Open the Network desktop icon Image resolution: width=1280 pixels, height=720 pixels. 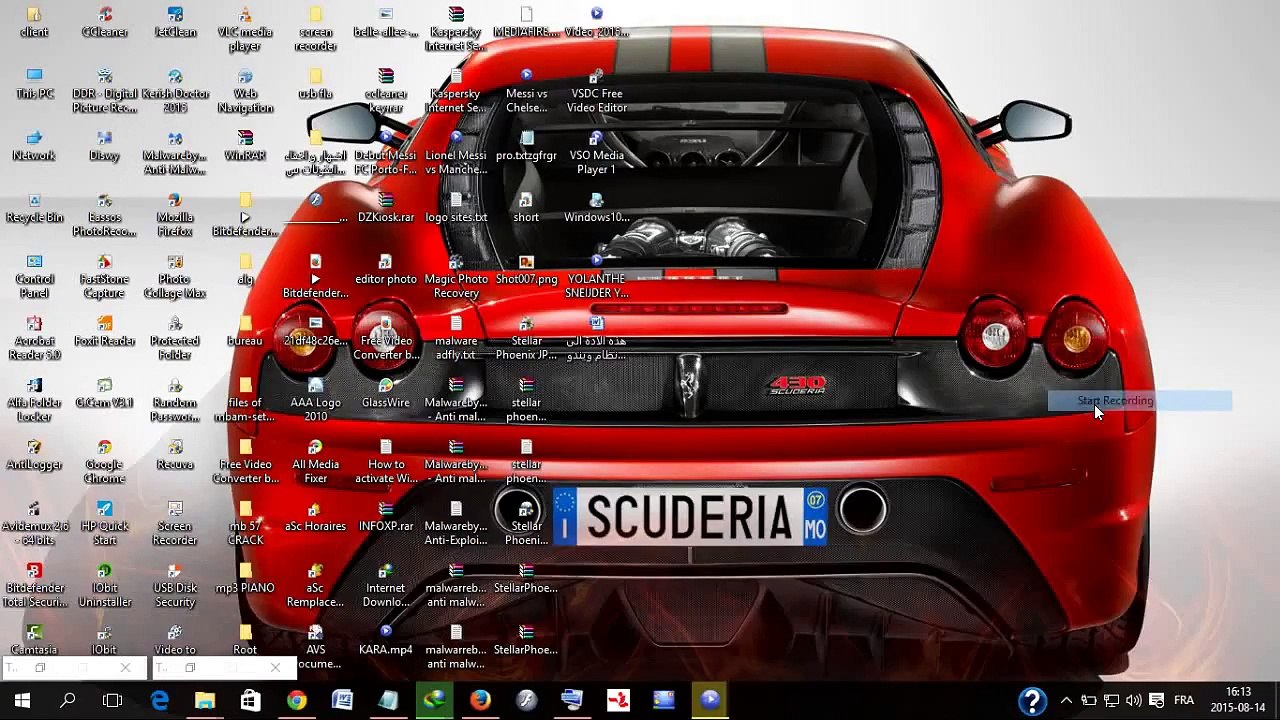pyautogui.click(x=34, y=147)
